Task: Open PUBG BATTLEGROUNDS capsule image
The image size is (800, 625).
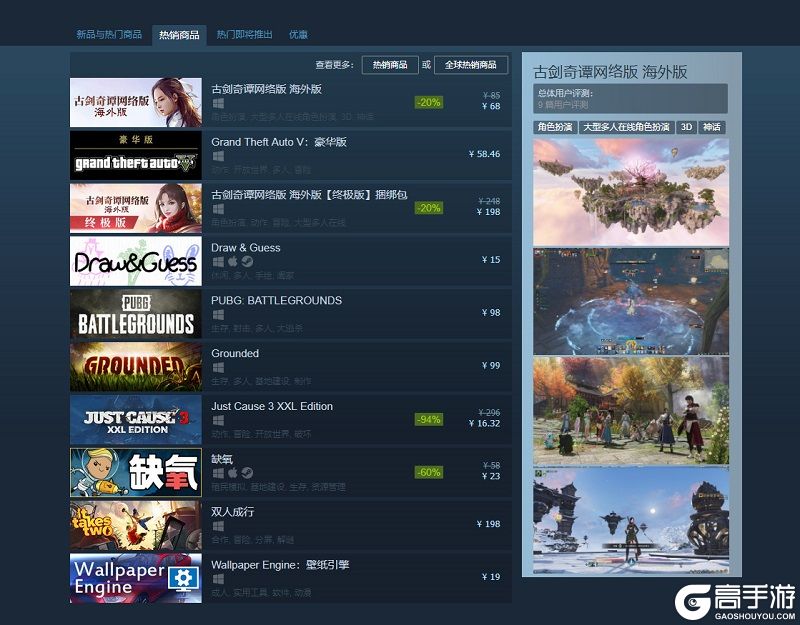Action: click(136, 314)
